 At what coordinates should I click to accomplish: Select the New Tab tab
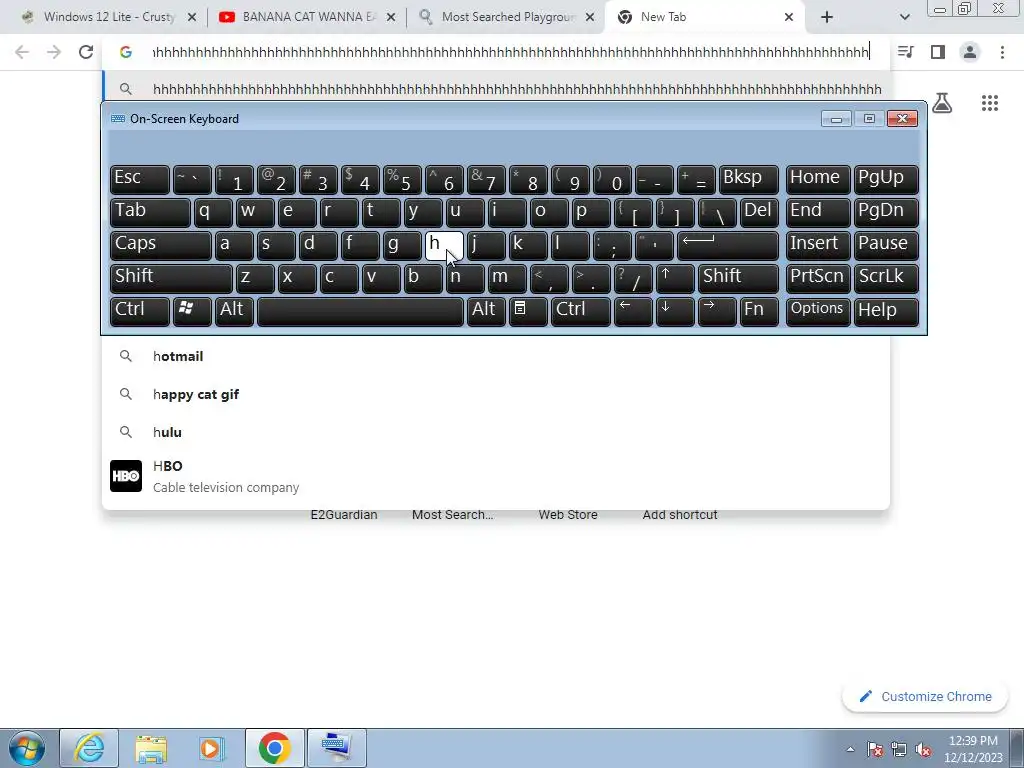705,17
